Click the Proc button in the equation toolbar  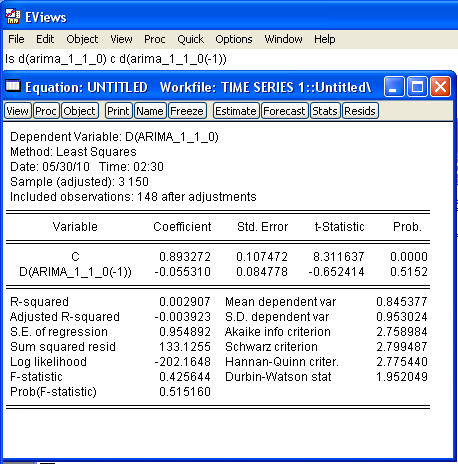tap(46, 111)
